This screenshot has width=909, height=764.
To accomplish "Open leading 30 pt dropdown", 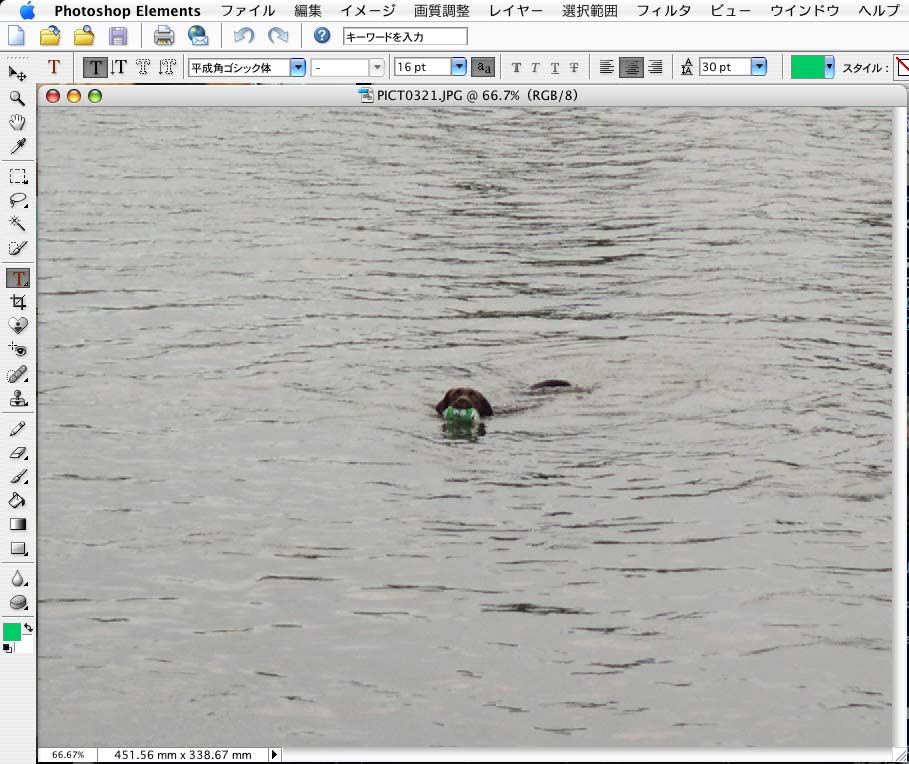I will 759,67.
